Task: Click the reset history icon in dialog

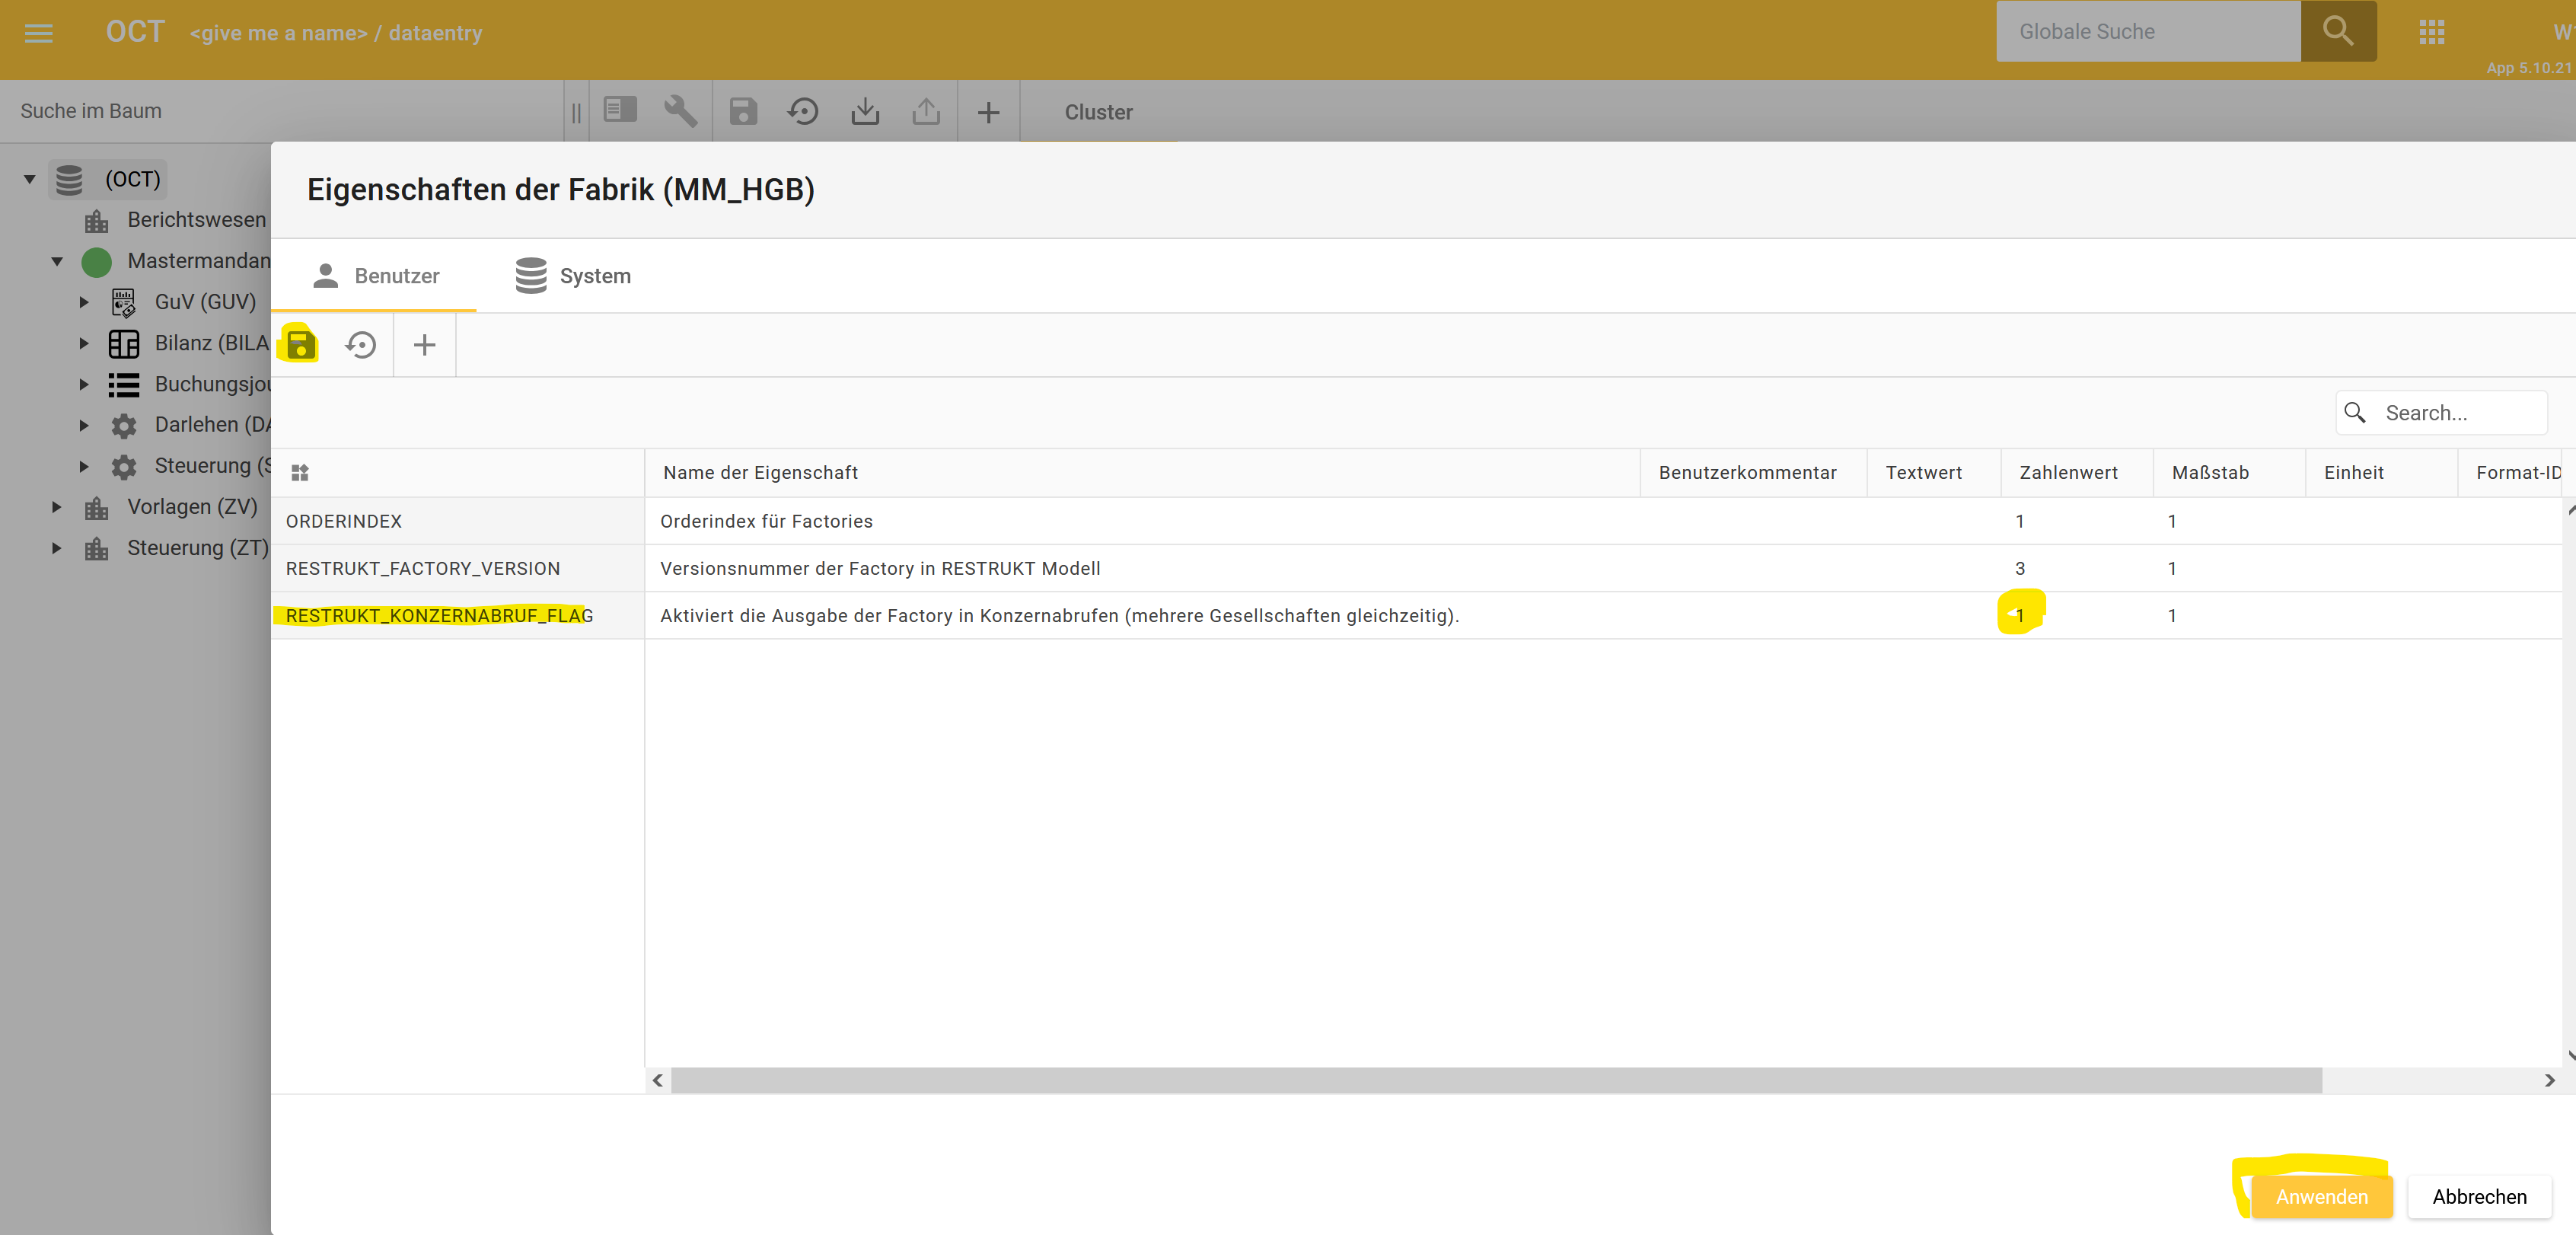Action: tap(361, 345)
